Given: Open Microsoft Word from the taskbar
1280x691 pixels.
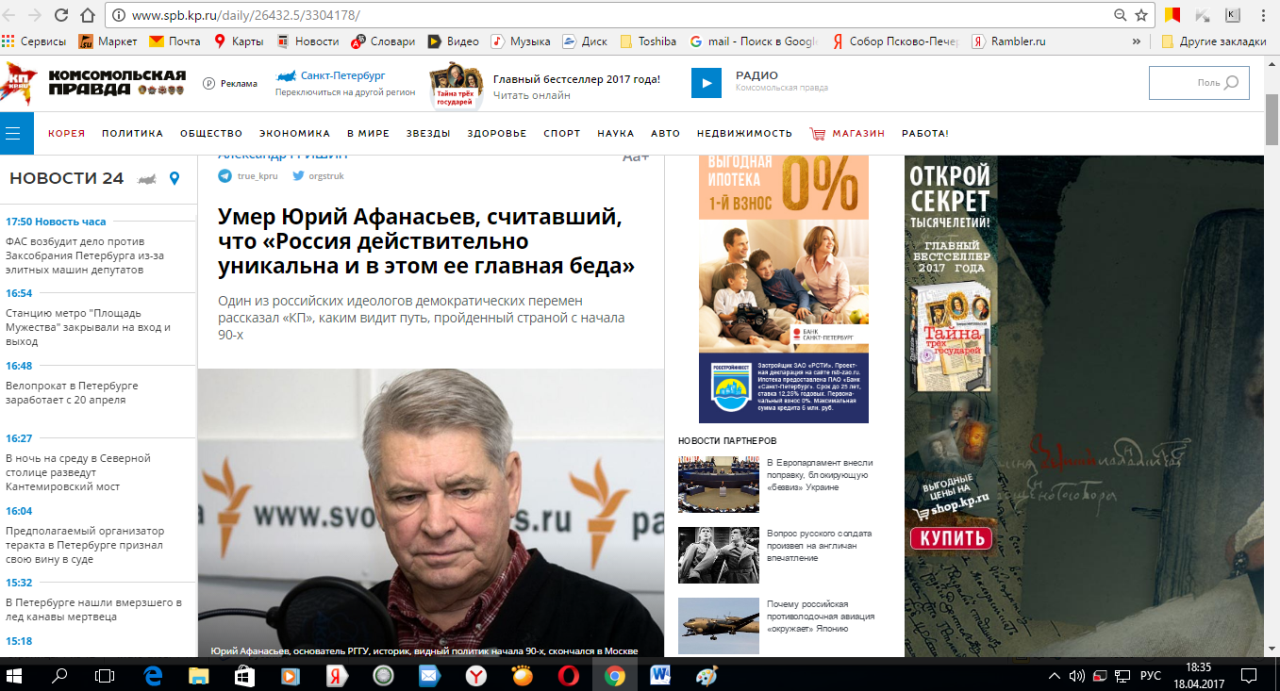Looking at the screenshot, I should (x=660, y=676).
